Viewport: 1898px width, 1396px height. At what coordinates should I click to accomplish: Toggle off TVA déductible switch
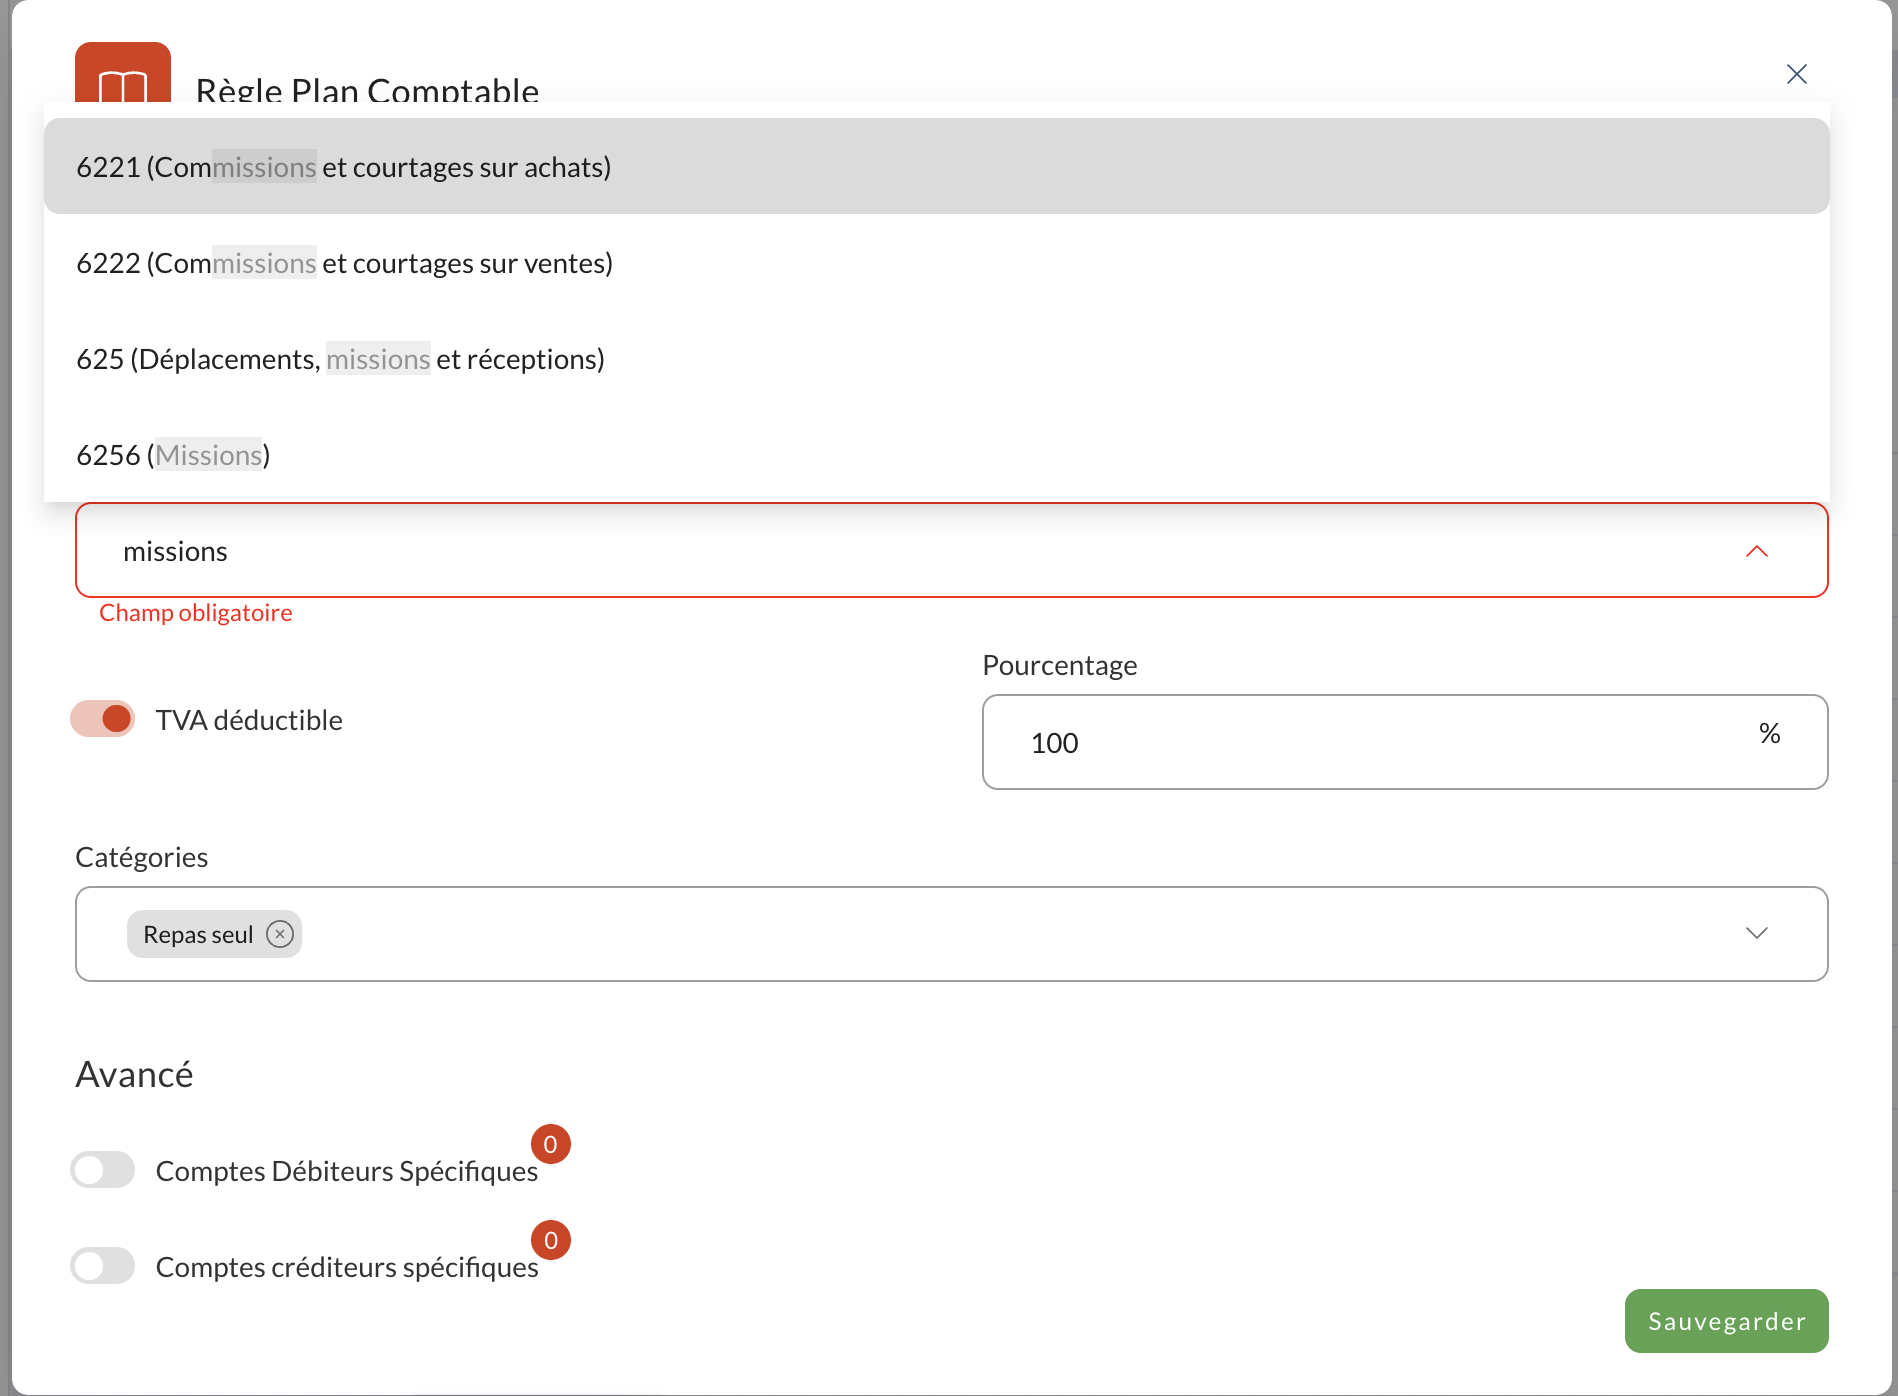[x=102, y=718]
